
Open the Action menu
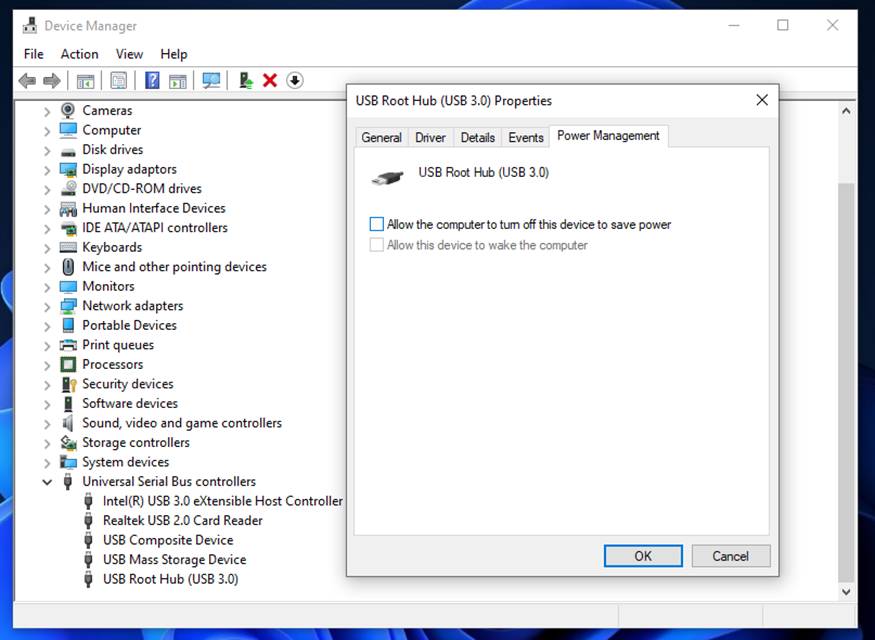click(80, 54)
